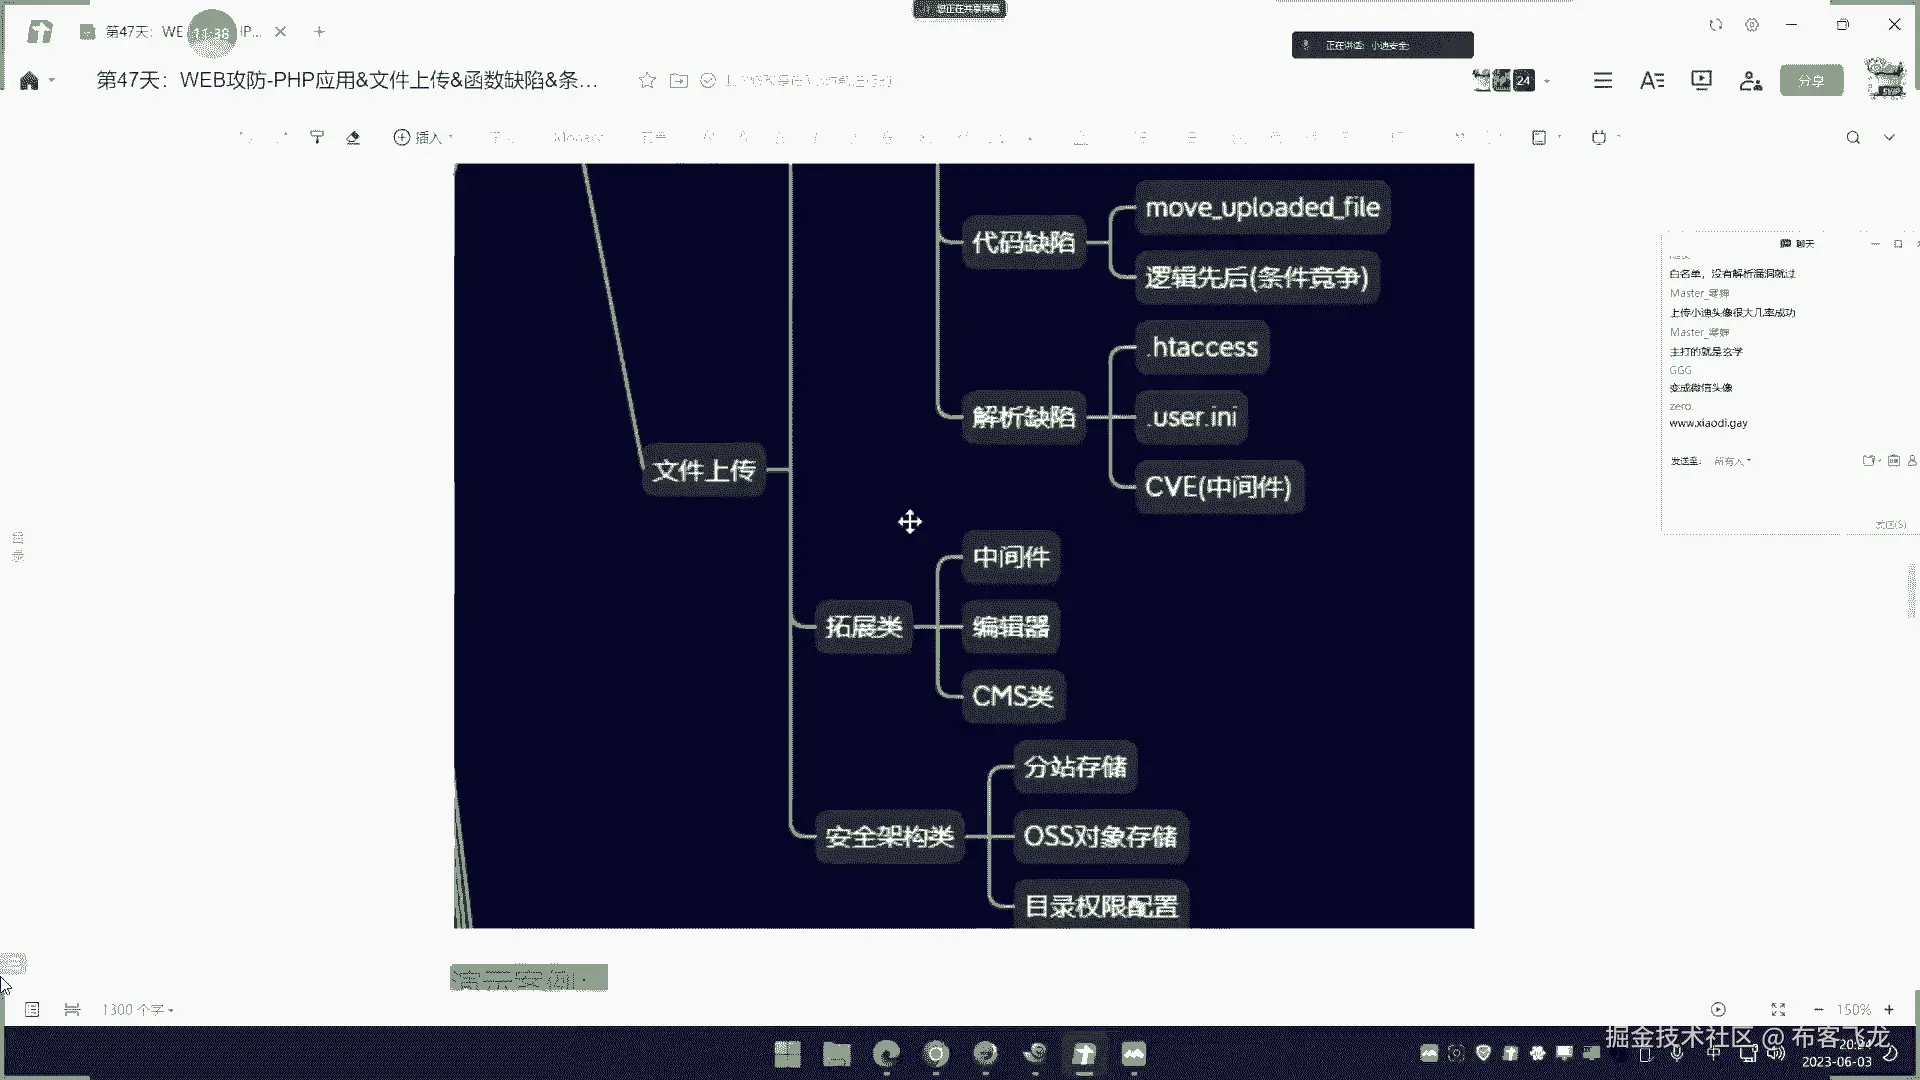Image resolution: width=1920 pixels, height=1080 pixels.
Task: Select the format painter tool
Action: pyautogui.click(x=317, y=137)
